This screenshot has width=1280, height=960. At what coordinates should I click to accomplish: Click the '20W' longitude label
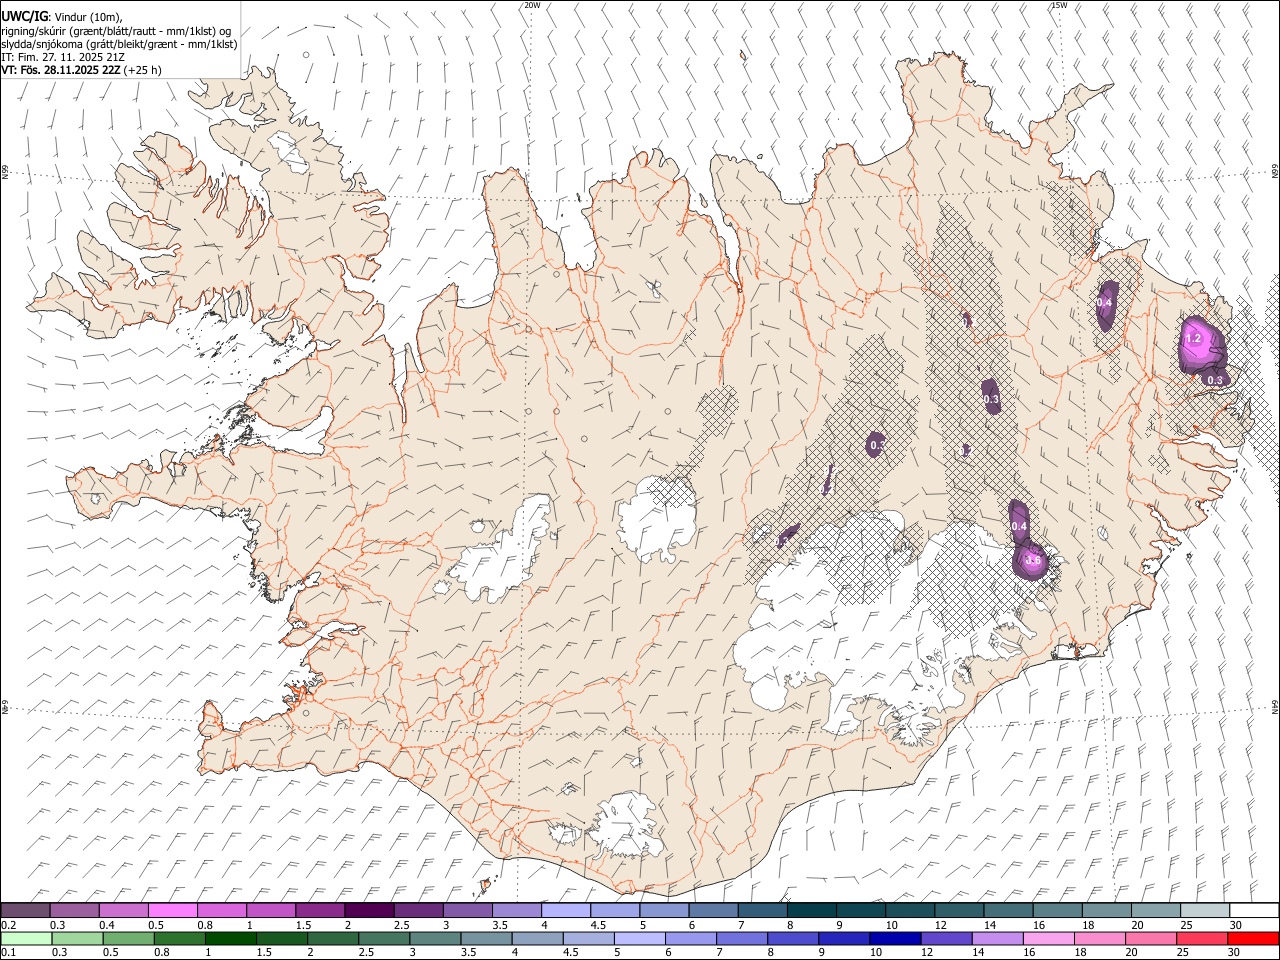[x=532, y=5]
